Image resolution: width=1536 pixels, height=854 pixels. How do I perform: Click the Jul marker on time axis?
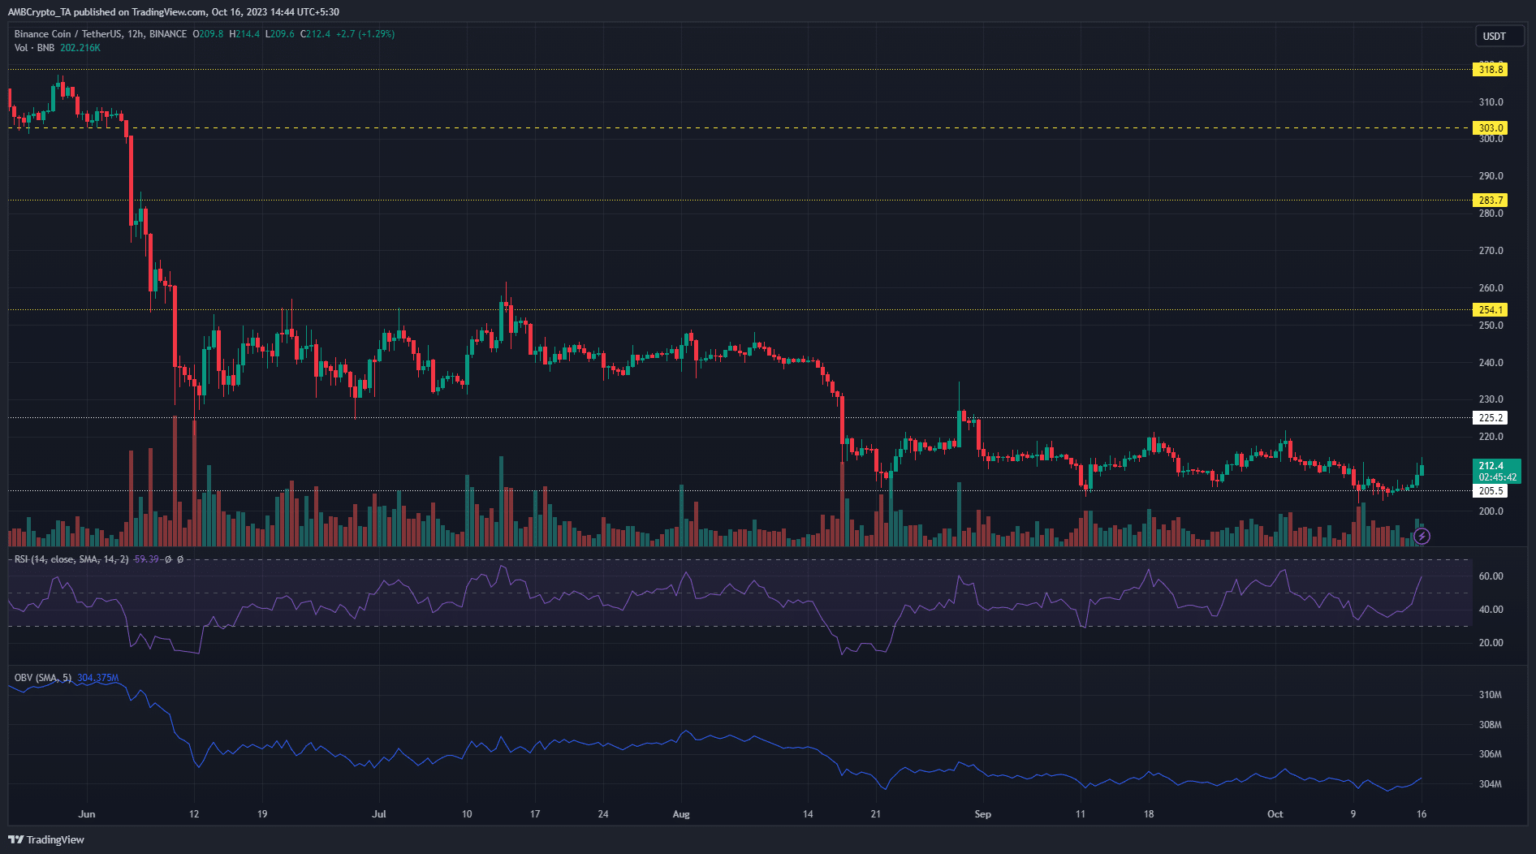pyautogui.click(x=379, y=814)
